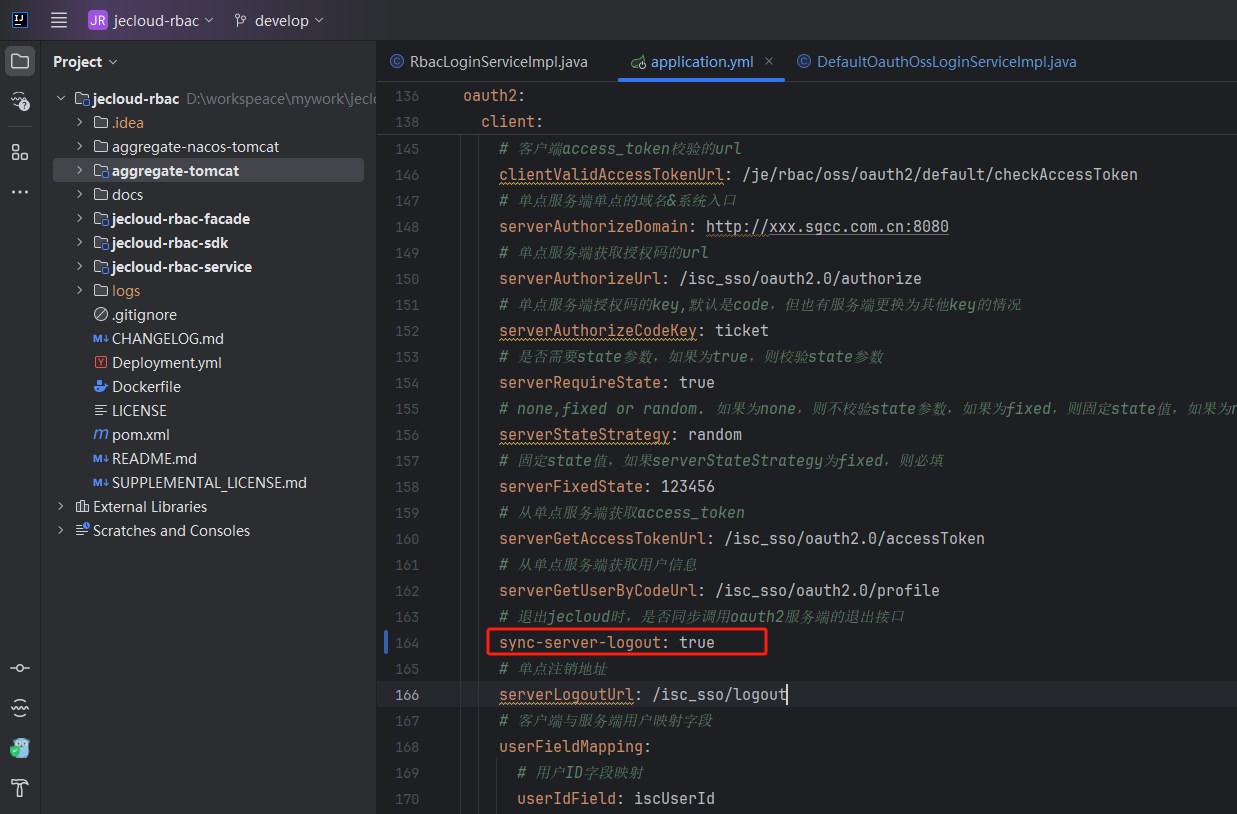The height and width of the screenshot is (814, 1237).
Task: Open the hamburger main menu
Action: coord(59,20)
